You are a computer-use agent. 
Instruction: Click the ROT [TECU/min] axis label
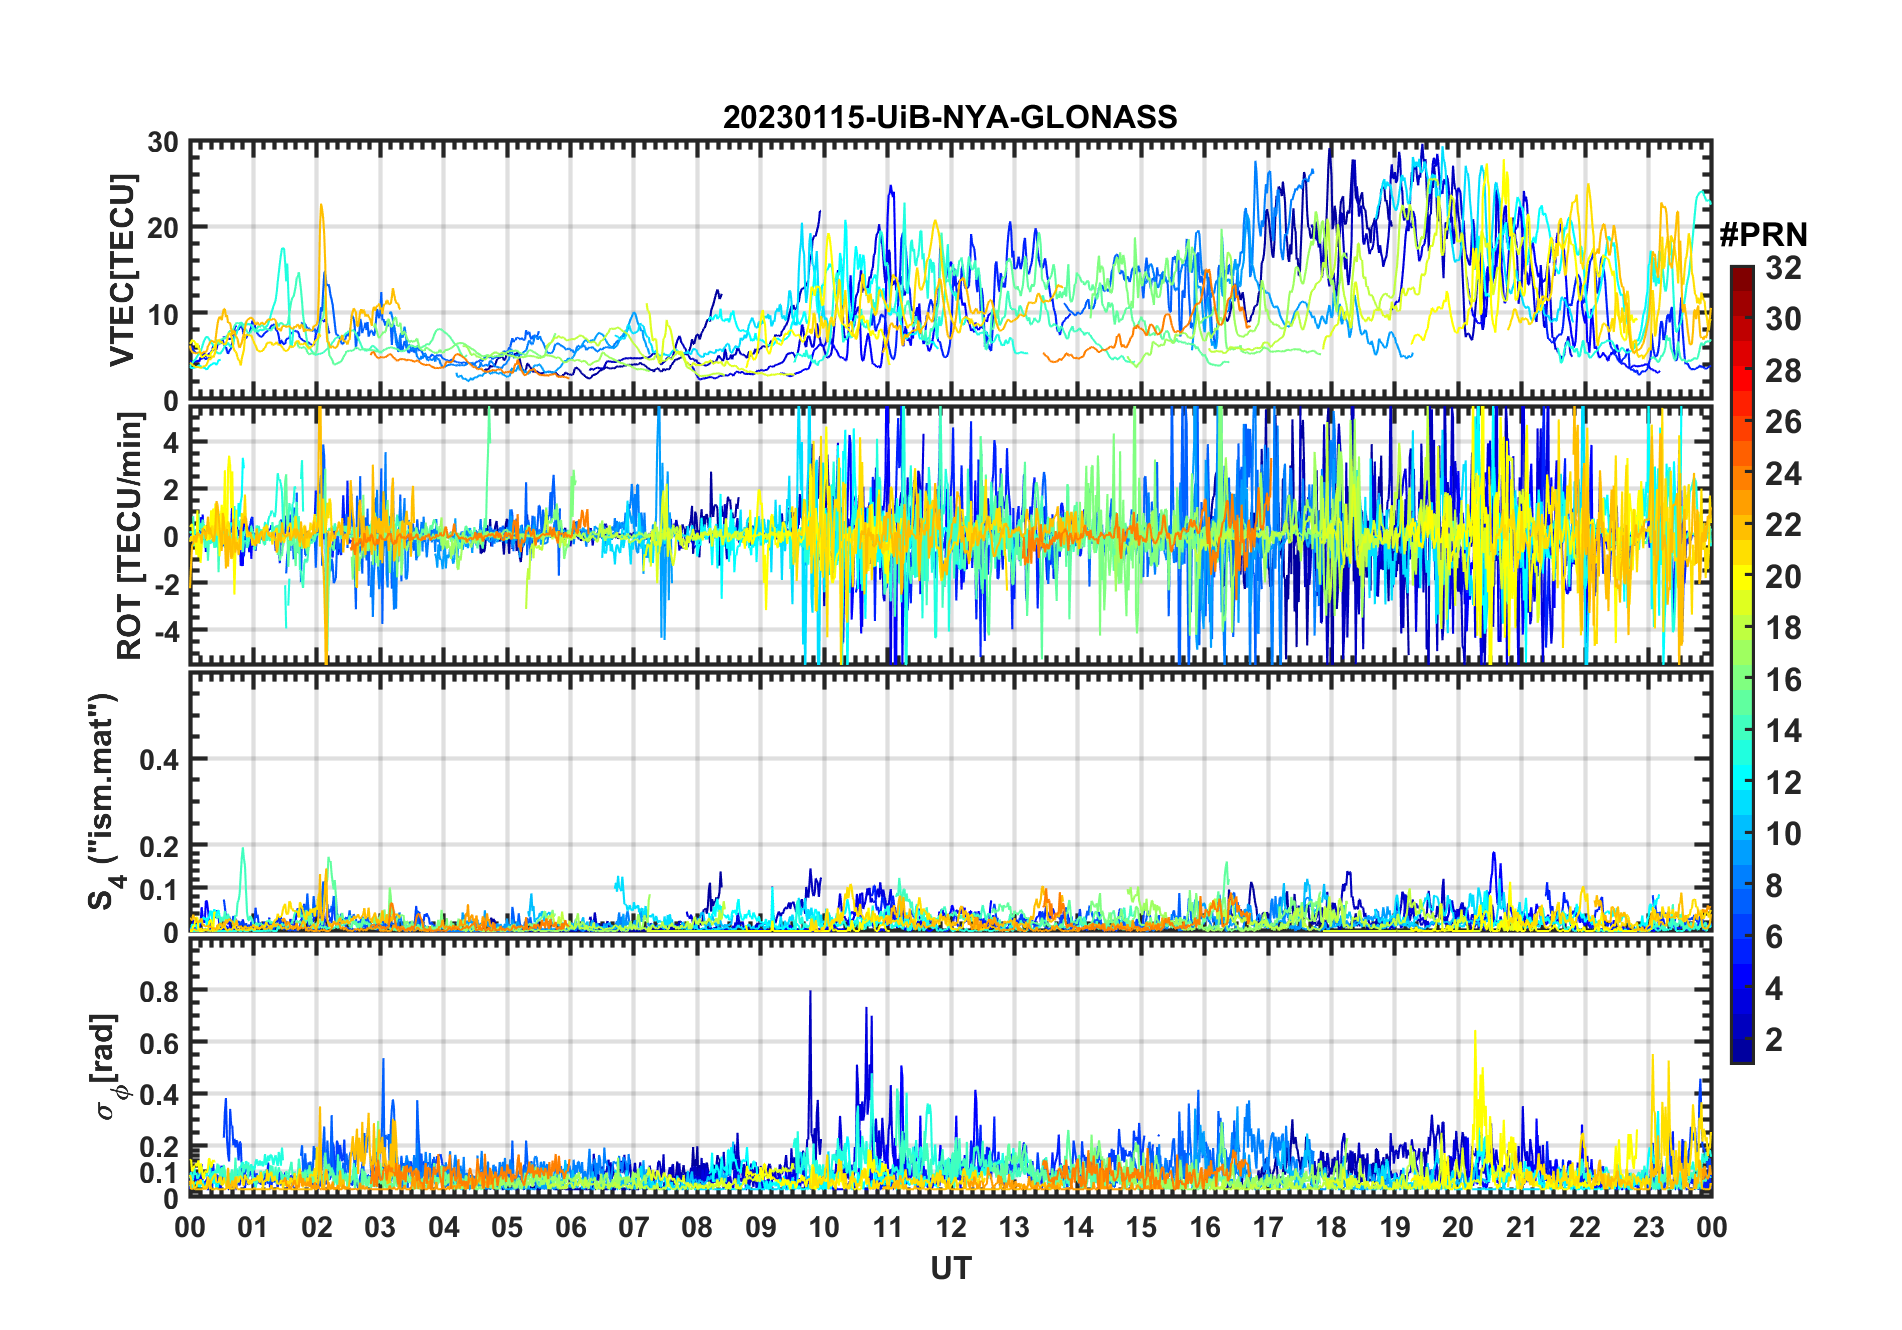click(x=129, y=536)
